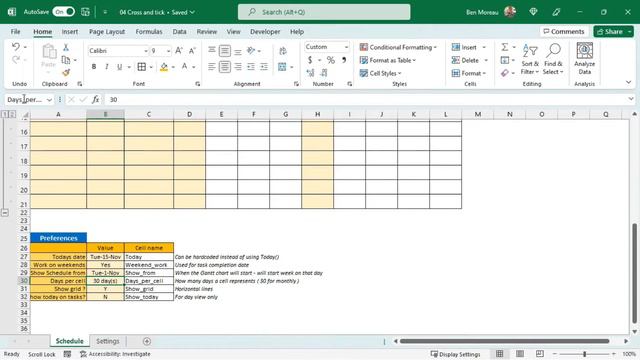The image size is (640, 360).
Task: Click the Cut scissors icon
Action: [66, 47]
